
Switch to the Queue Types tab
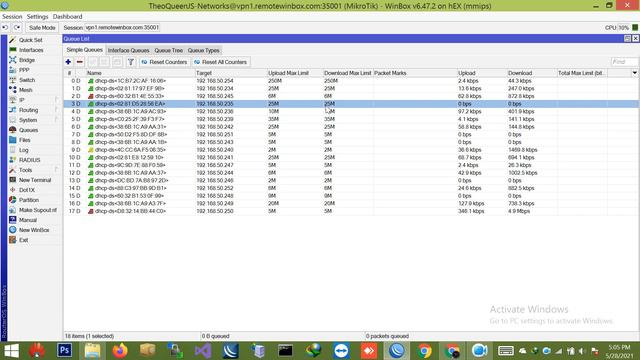(x=204, y=50)
